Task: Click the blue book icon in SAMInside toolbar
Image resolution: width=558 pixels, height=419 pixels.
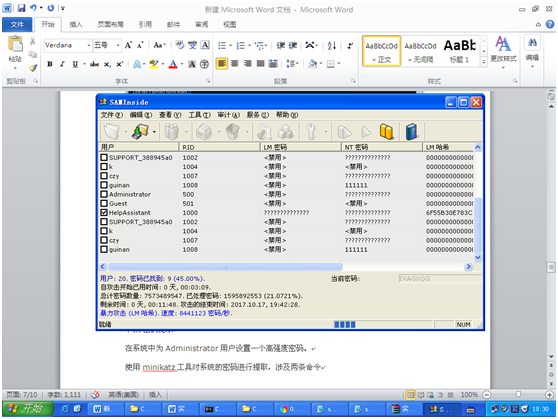Action: coord(411,131)
